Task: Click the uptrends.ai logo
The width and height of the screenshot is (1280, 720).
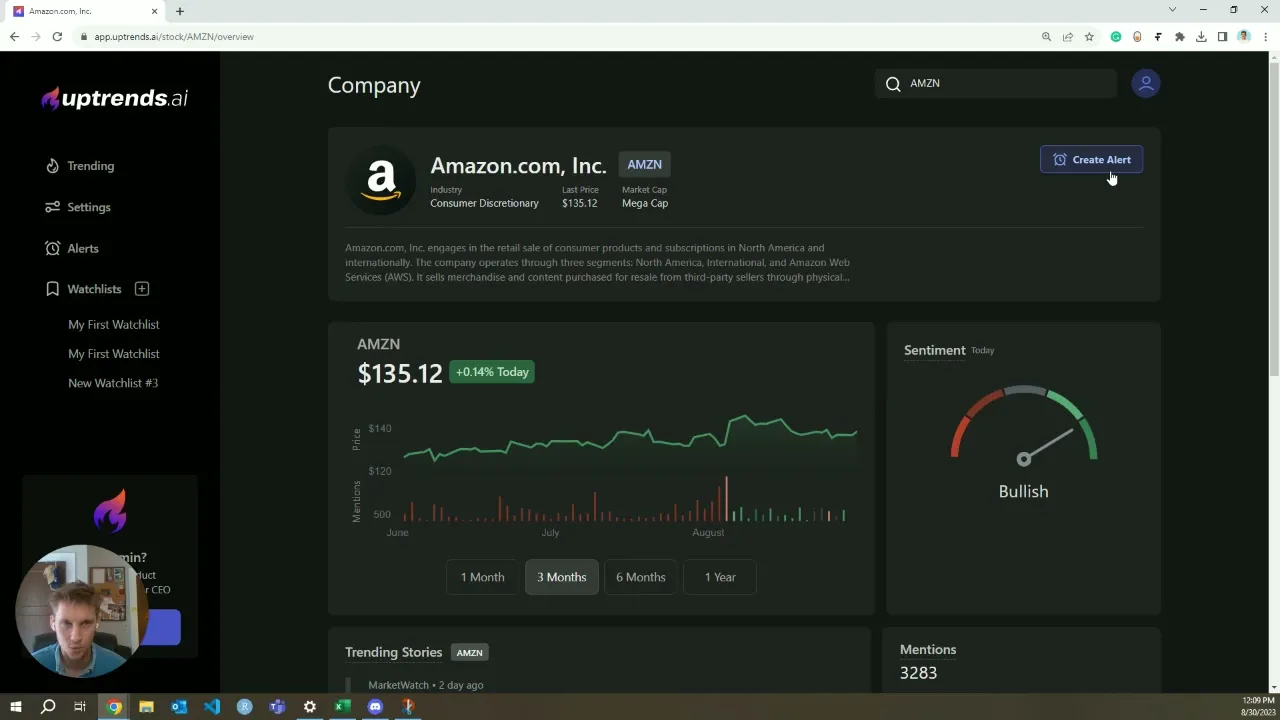Action: (x=114, y=98)
